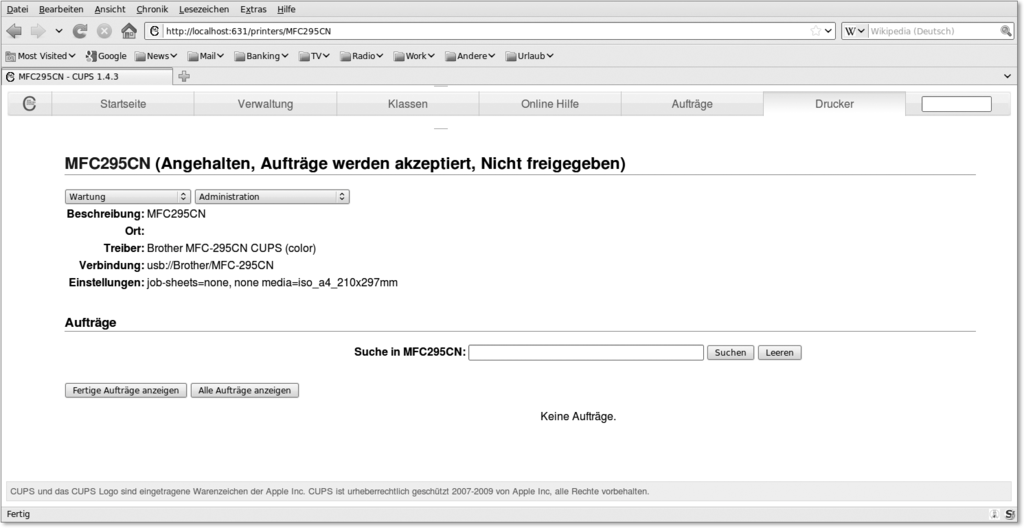1024x528 pixels.
Task: Click the stop loading icon
Action: coord(104,31)
